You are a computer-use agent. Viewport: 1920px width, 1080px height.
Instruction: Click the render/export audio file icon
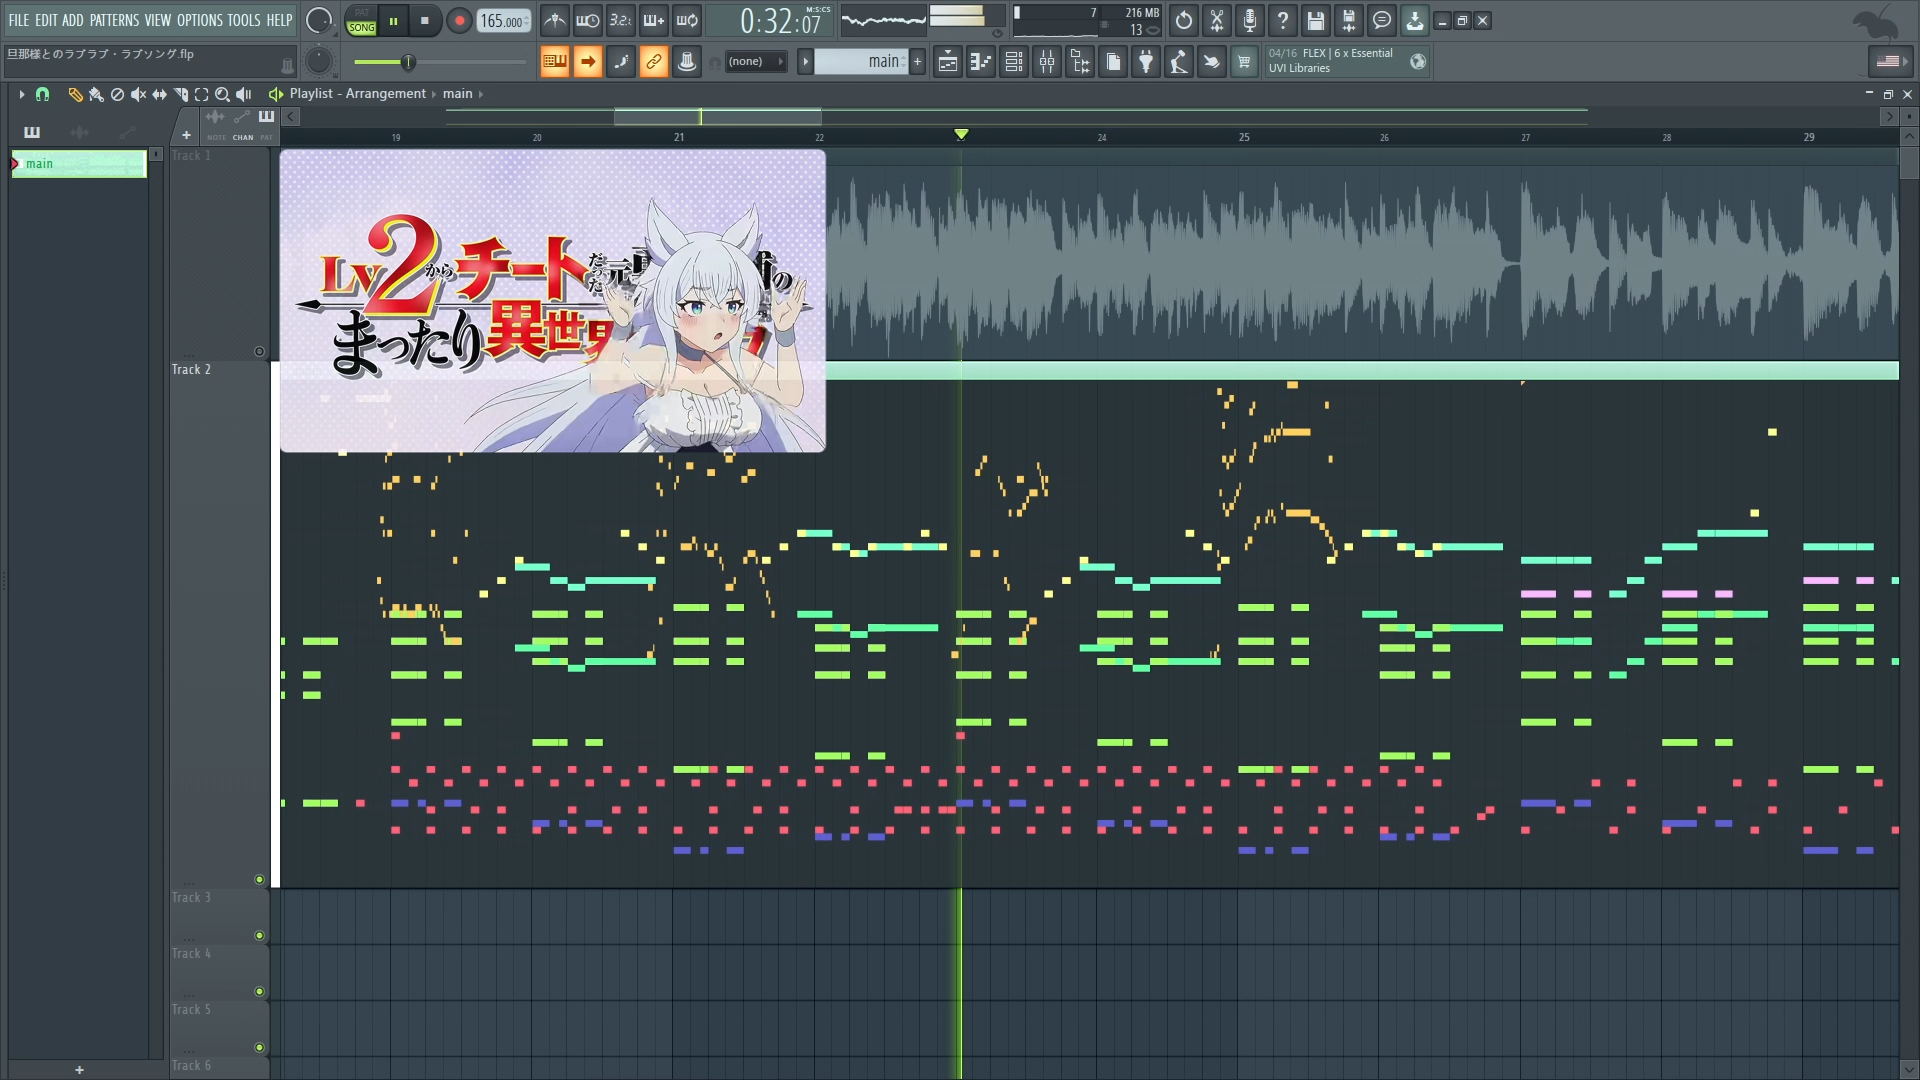tap(1349, 20)
